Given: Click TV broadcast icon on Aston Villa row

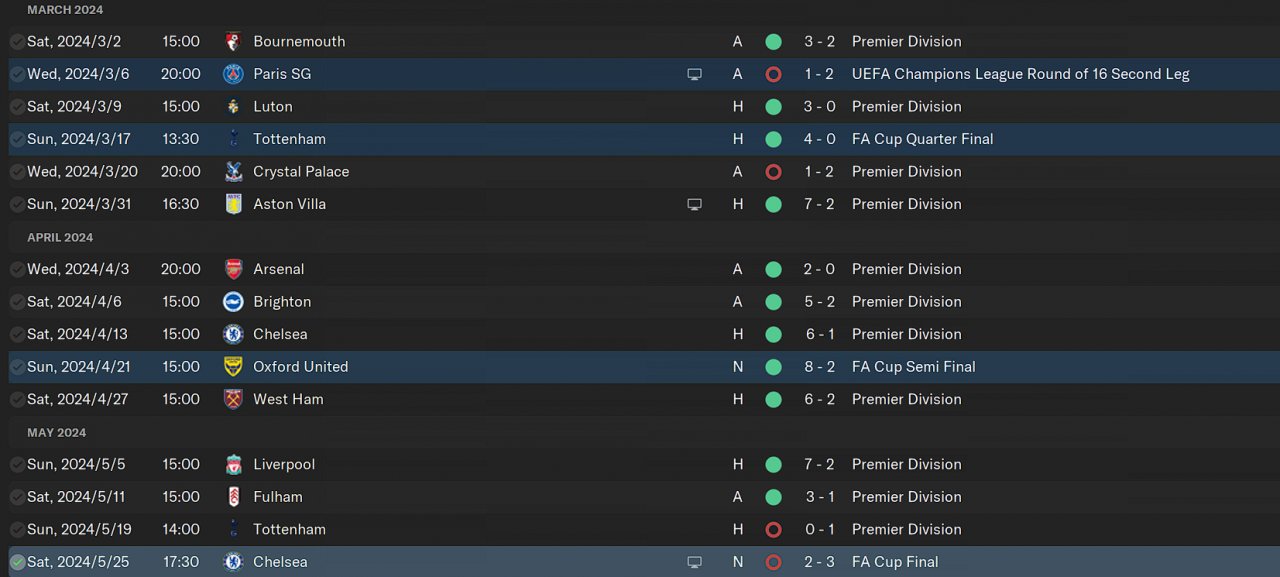Looking at the screenshot, I should 694,204.
